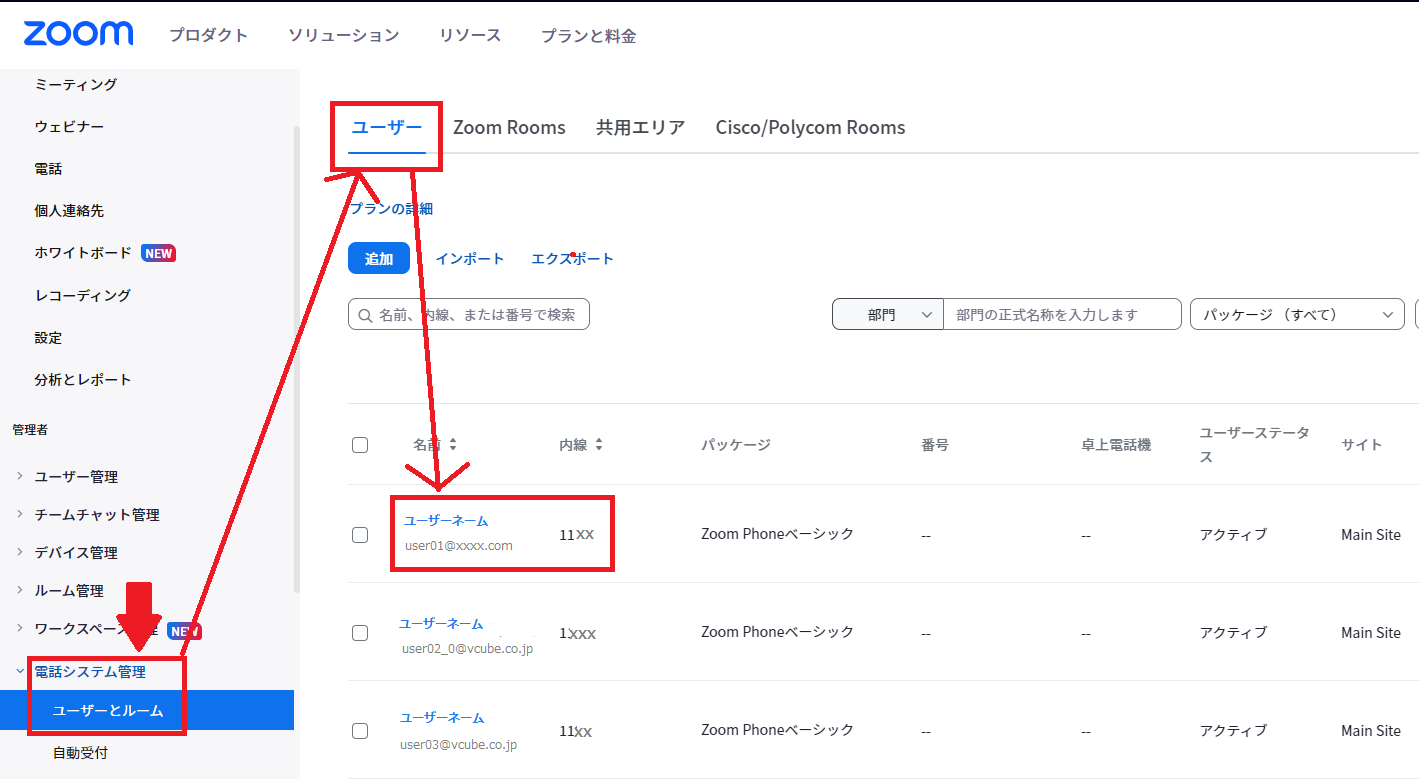This screenshot has width=1419, height=779.
Task: Click Zoom Phoneベーシック in user01 row
Action: coord(777,534)
